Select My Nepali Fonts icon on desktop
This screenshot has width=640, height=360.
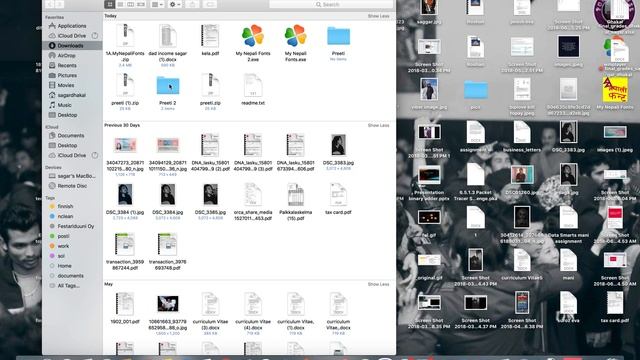click(x=615, y=90)
